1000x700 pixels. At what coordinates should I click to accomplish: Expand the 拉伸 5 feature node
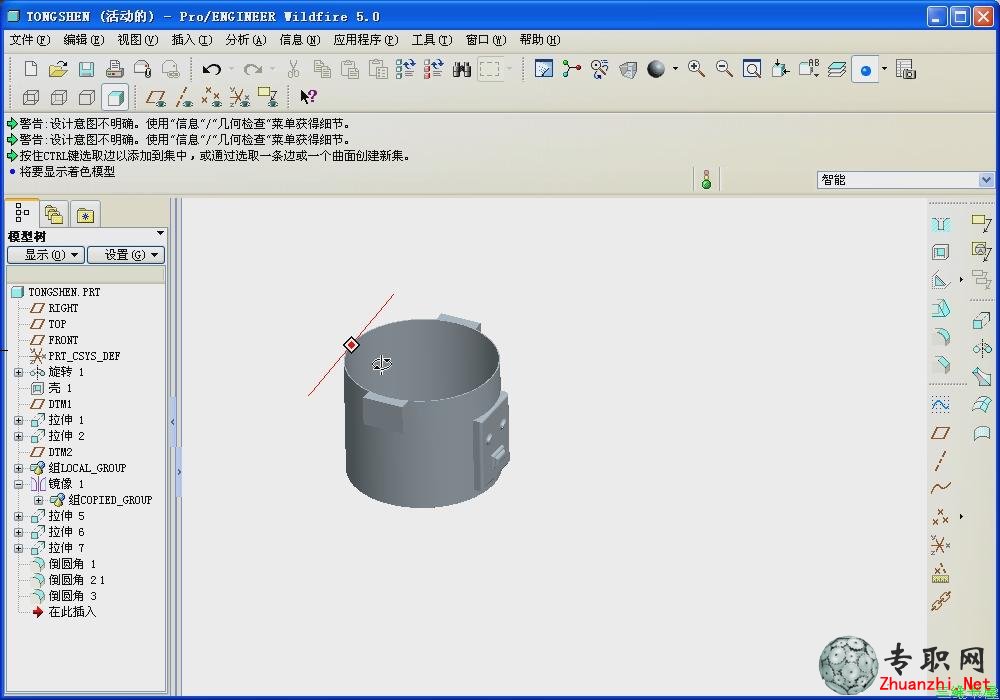click(x=18, y=516)
